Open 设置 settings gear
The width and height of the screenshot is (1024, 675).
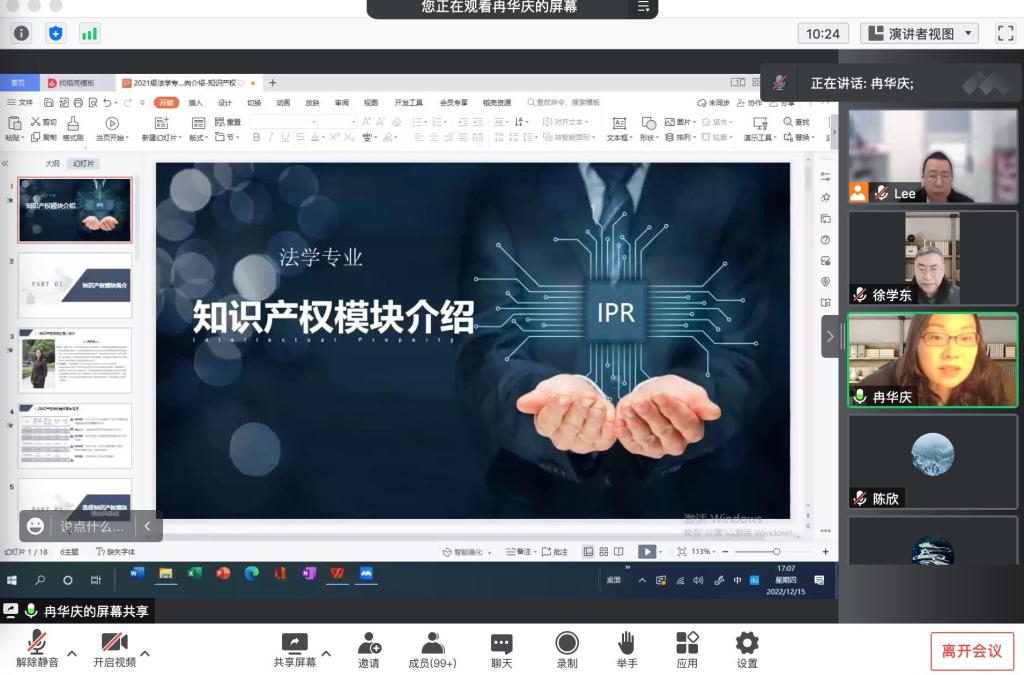[x=747, y=643]
